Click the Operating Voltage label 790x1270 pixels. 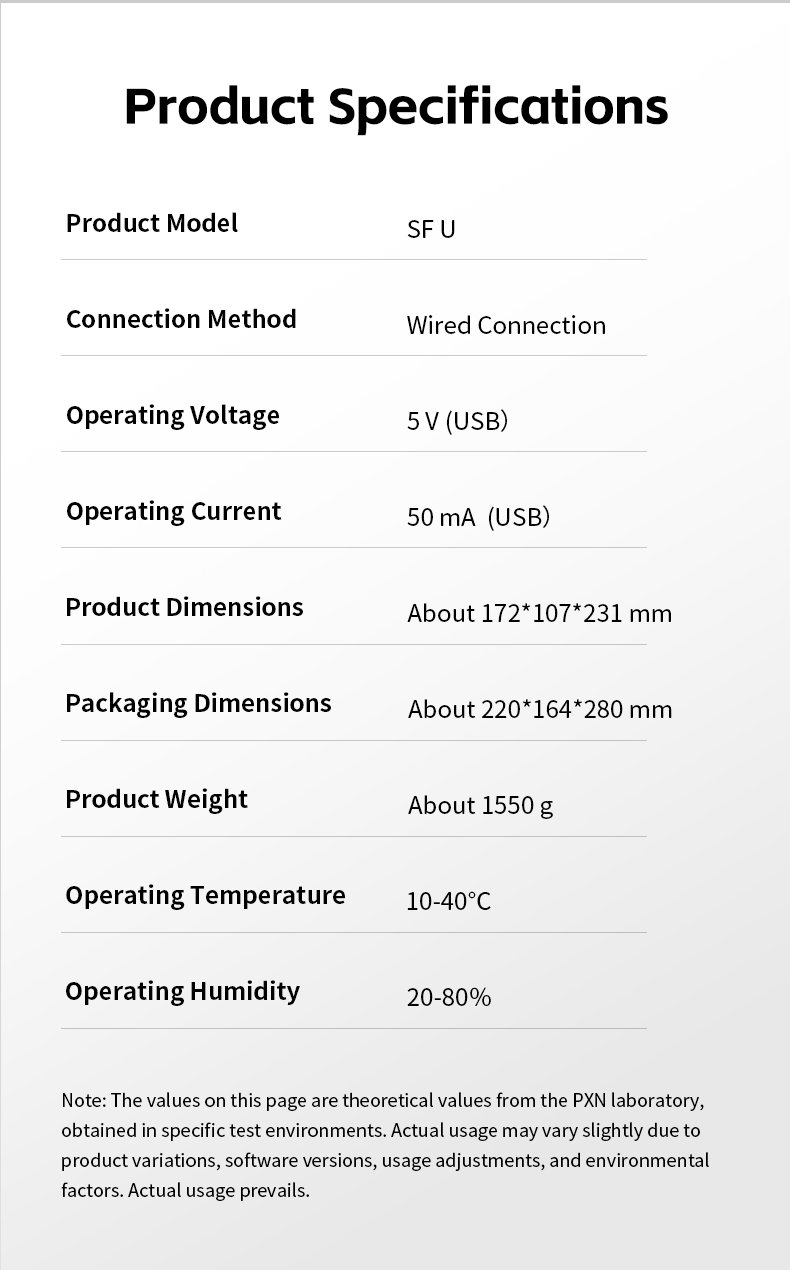(x=173, y=415)
